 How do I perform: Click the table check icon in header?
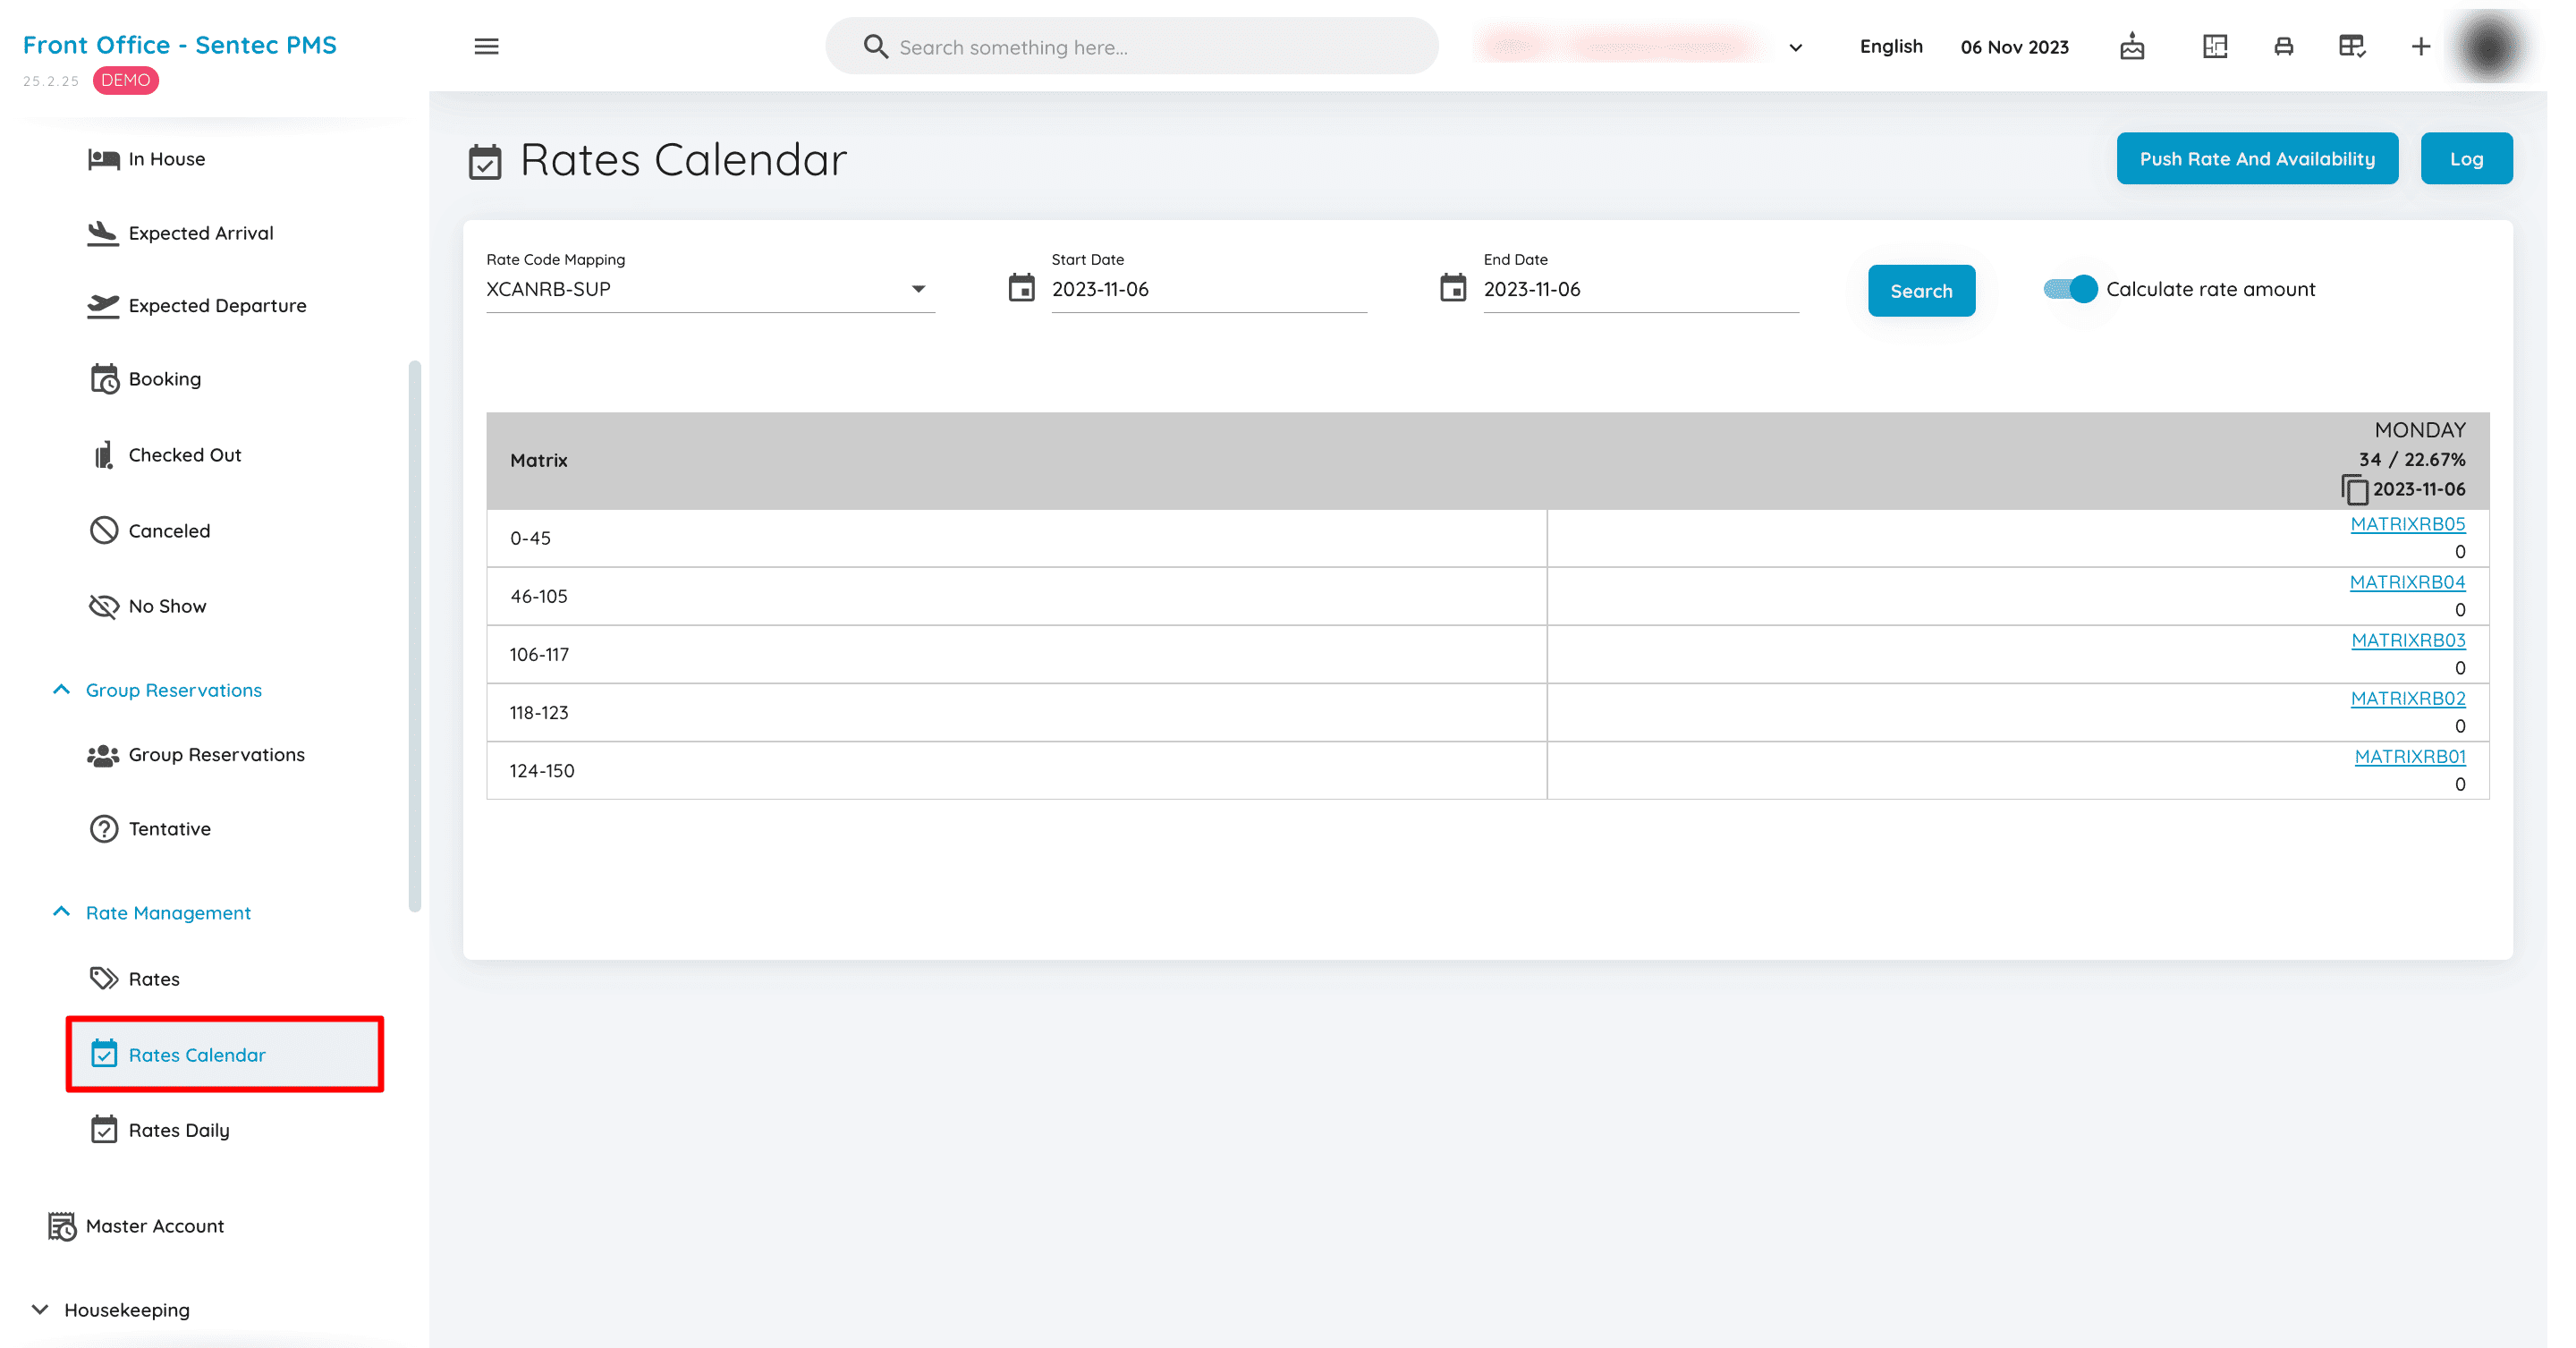tap(2351, 46)
